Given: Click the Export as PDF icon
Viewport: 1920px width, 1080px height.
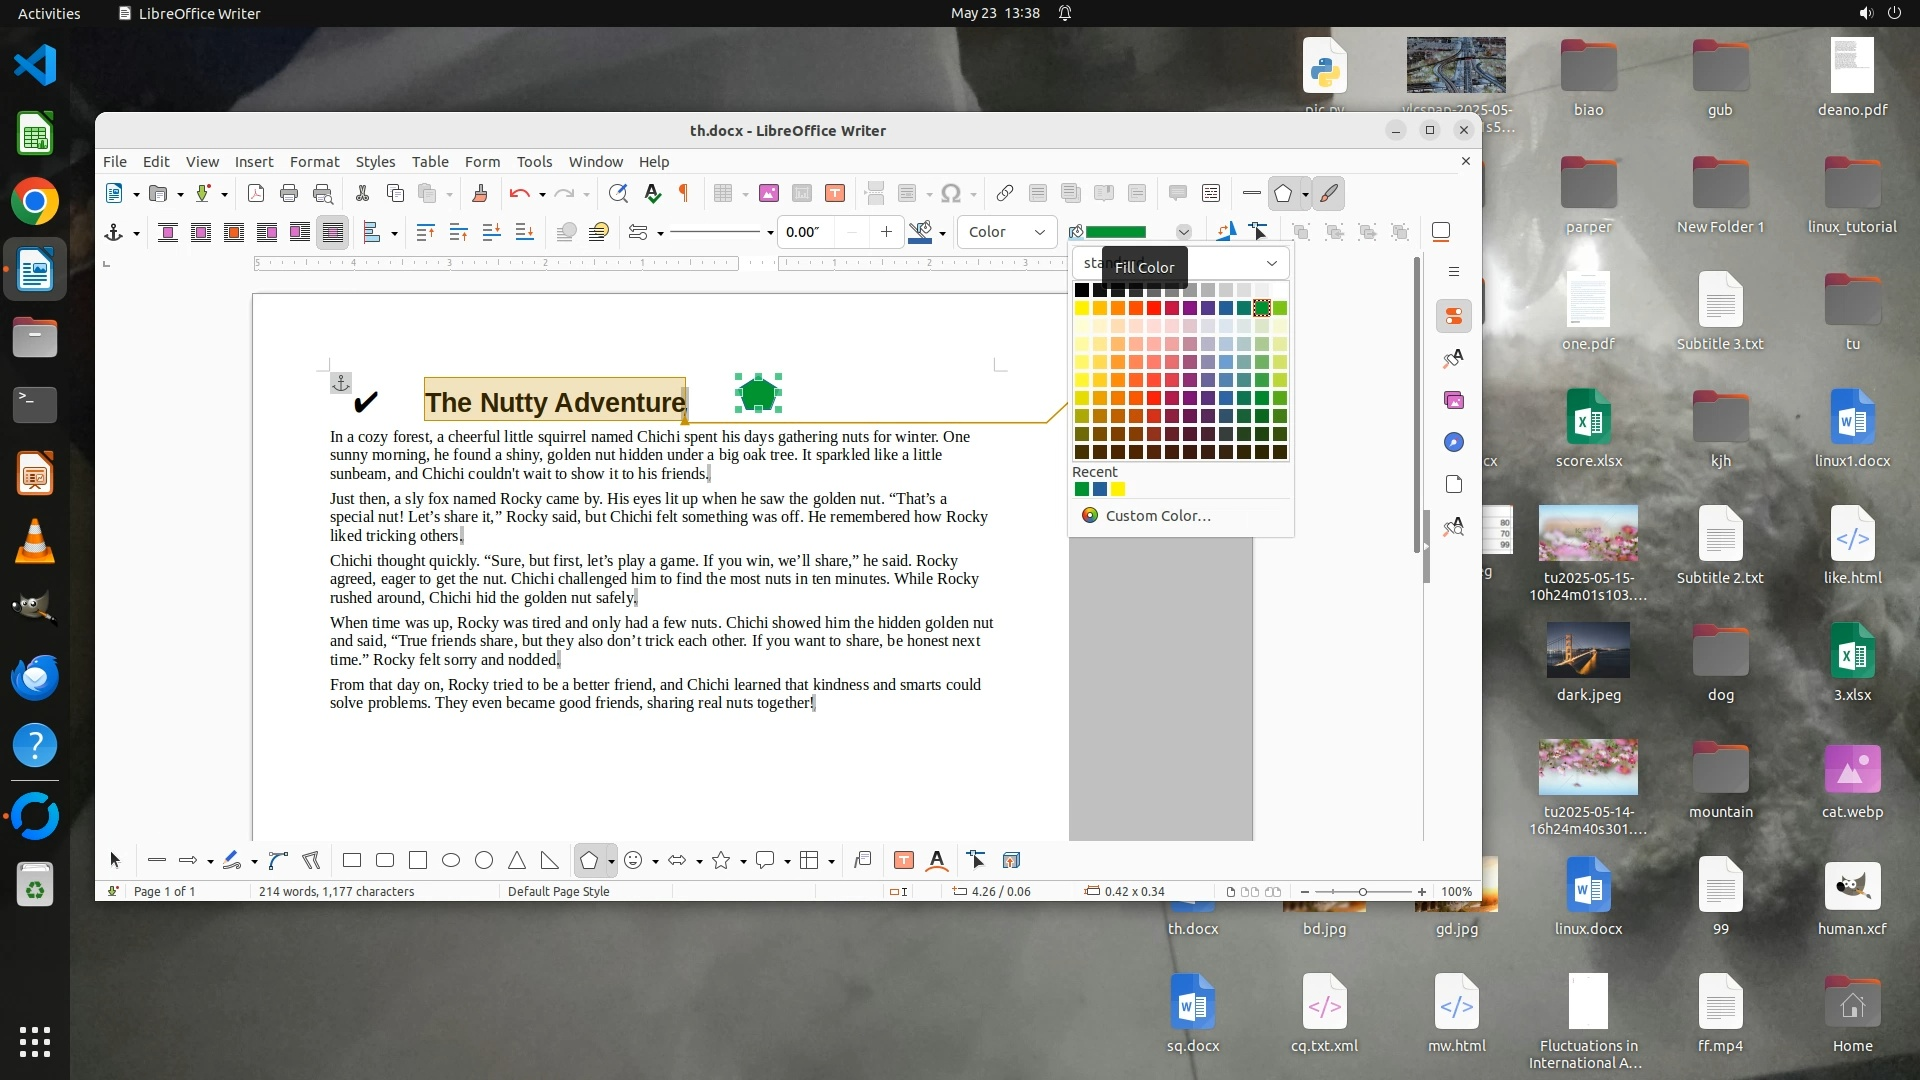Looking at the screenshot, I should pyautogui.click(x=256, y=193).
